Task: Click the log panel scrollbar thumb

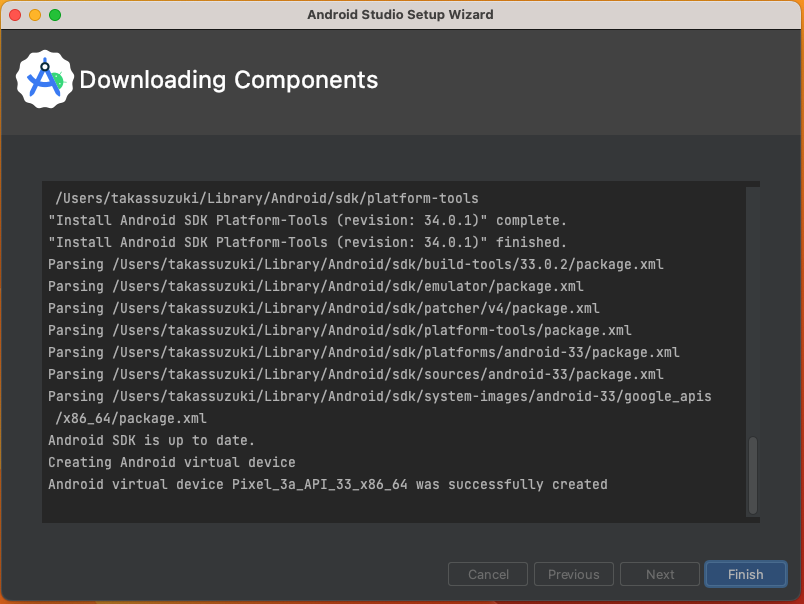Action: pyautogui.click(x=753, y=475)
